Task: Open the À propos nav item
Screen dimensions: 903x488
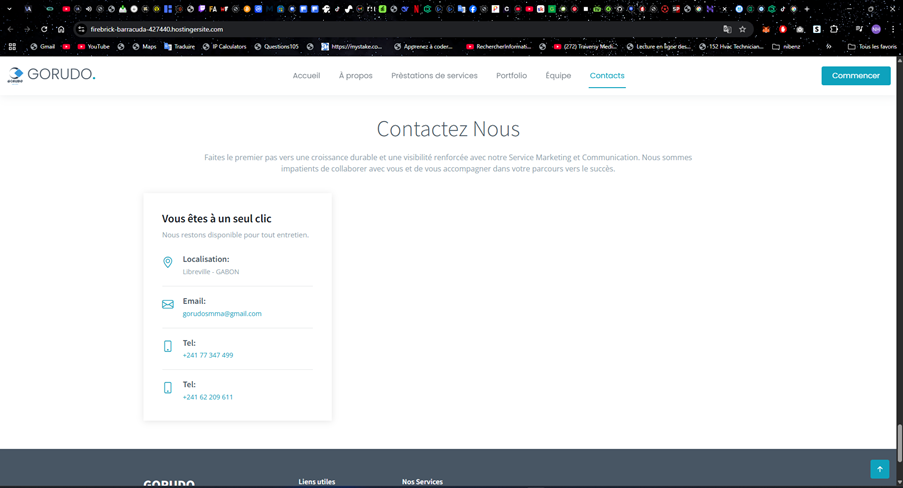Action: tap(355, 75)
